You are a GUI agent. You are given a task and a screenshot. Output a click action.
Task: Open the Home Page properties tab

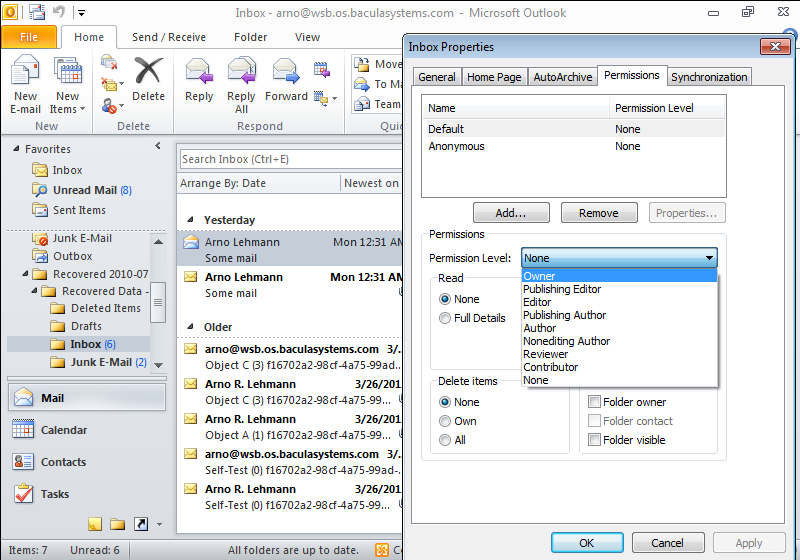[x=494, y=77]
